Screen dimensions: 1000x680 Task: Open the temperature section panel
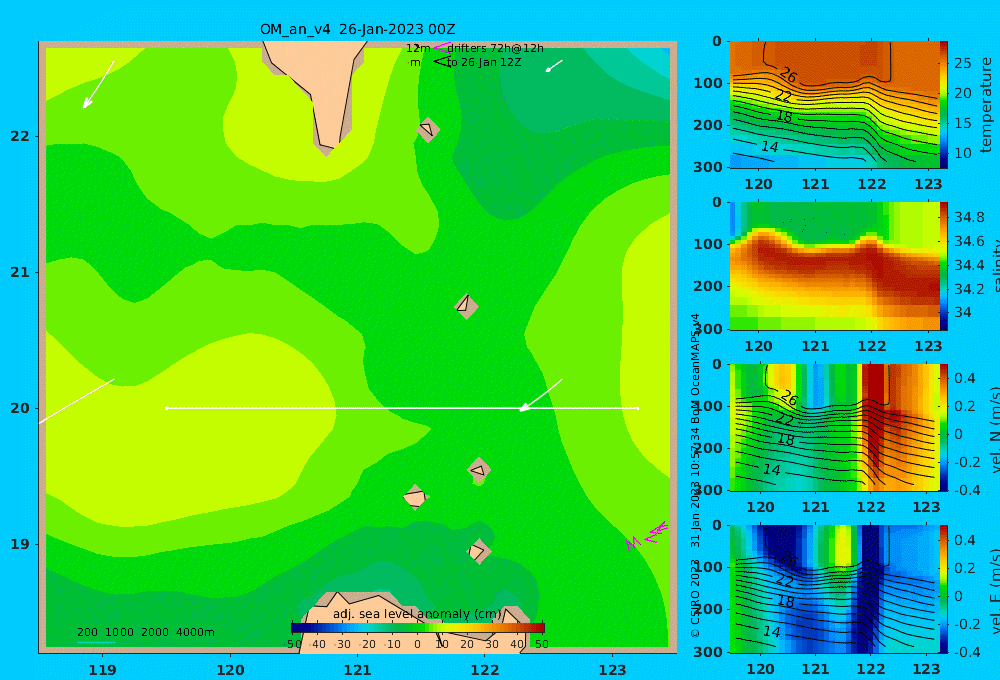[x=834, y=105]
